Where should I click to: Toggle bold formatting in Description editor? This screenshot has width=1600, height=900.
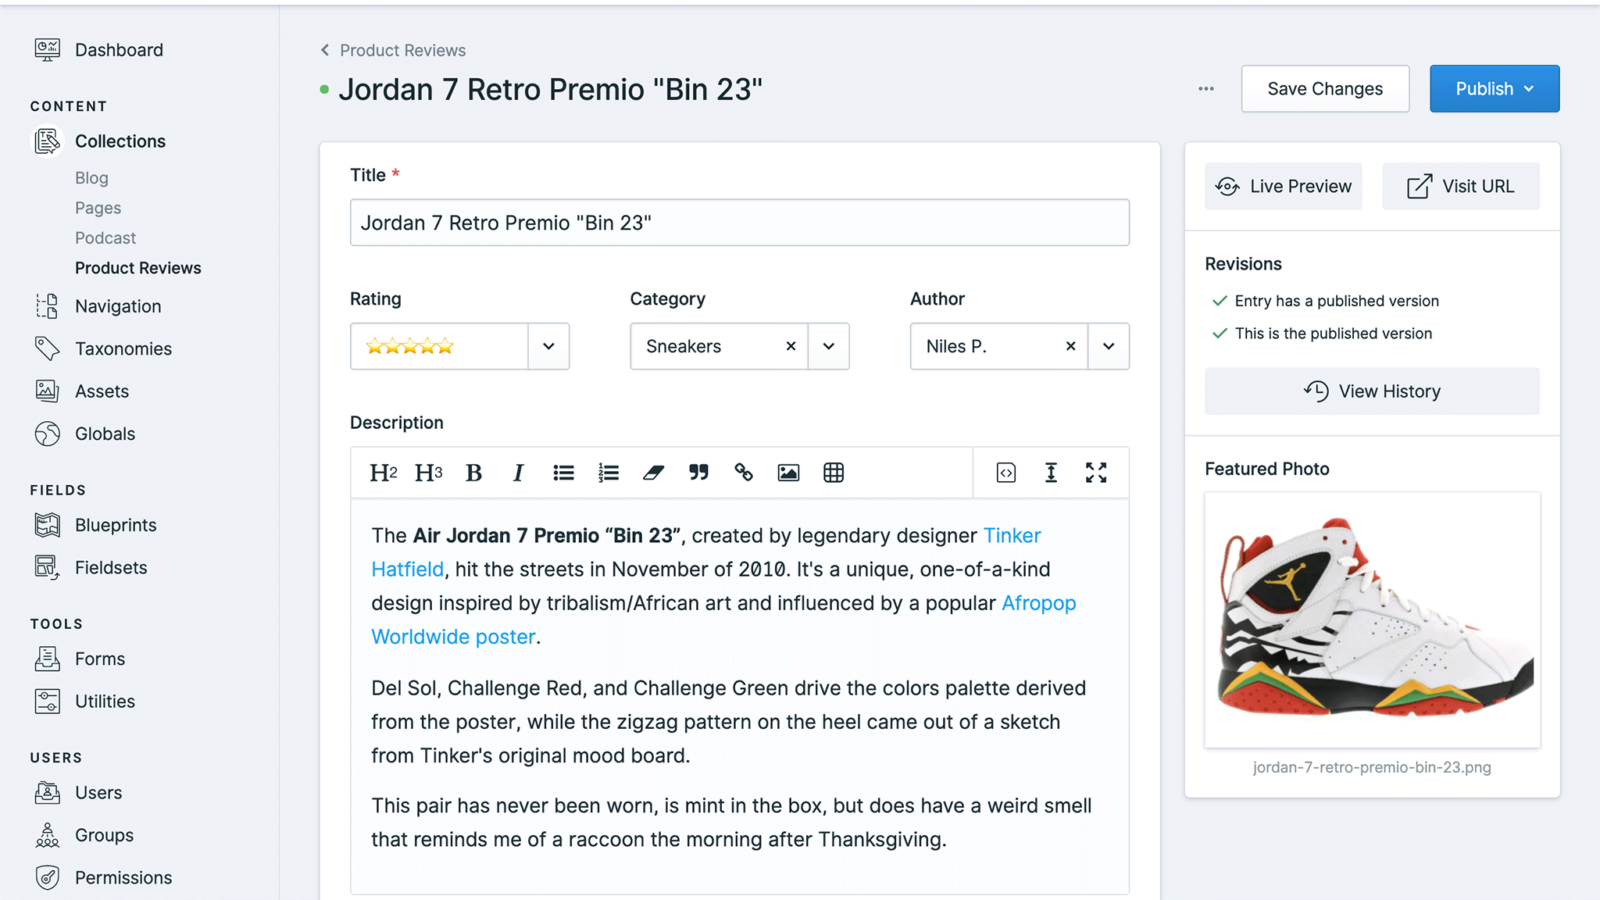point(474,473)
